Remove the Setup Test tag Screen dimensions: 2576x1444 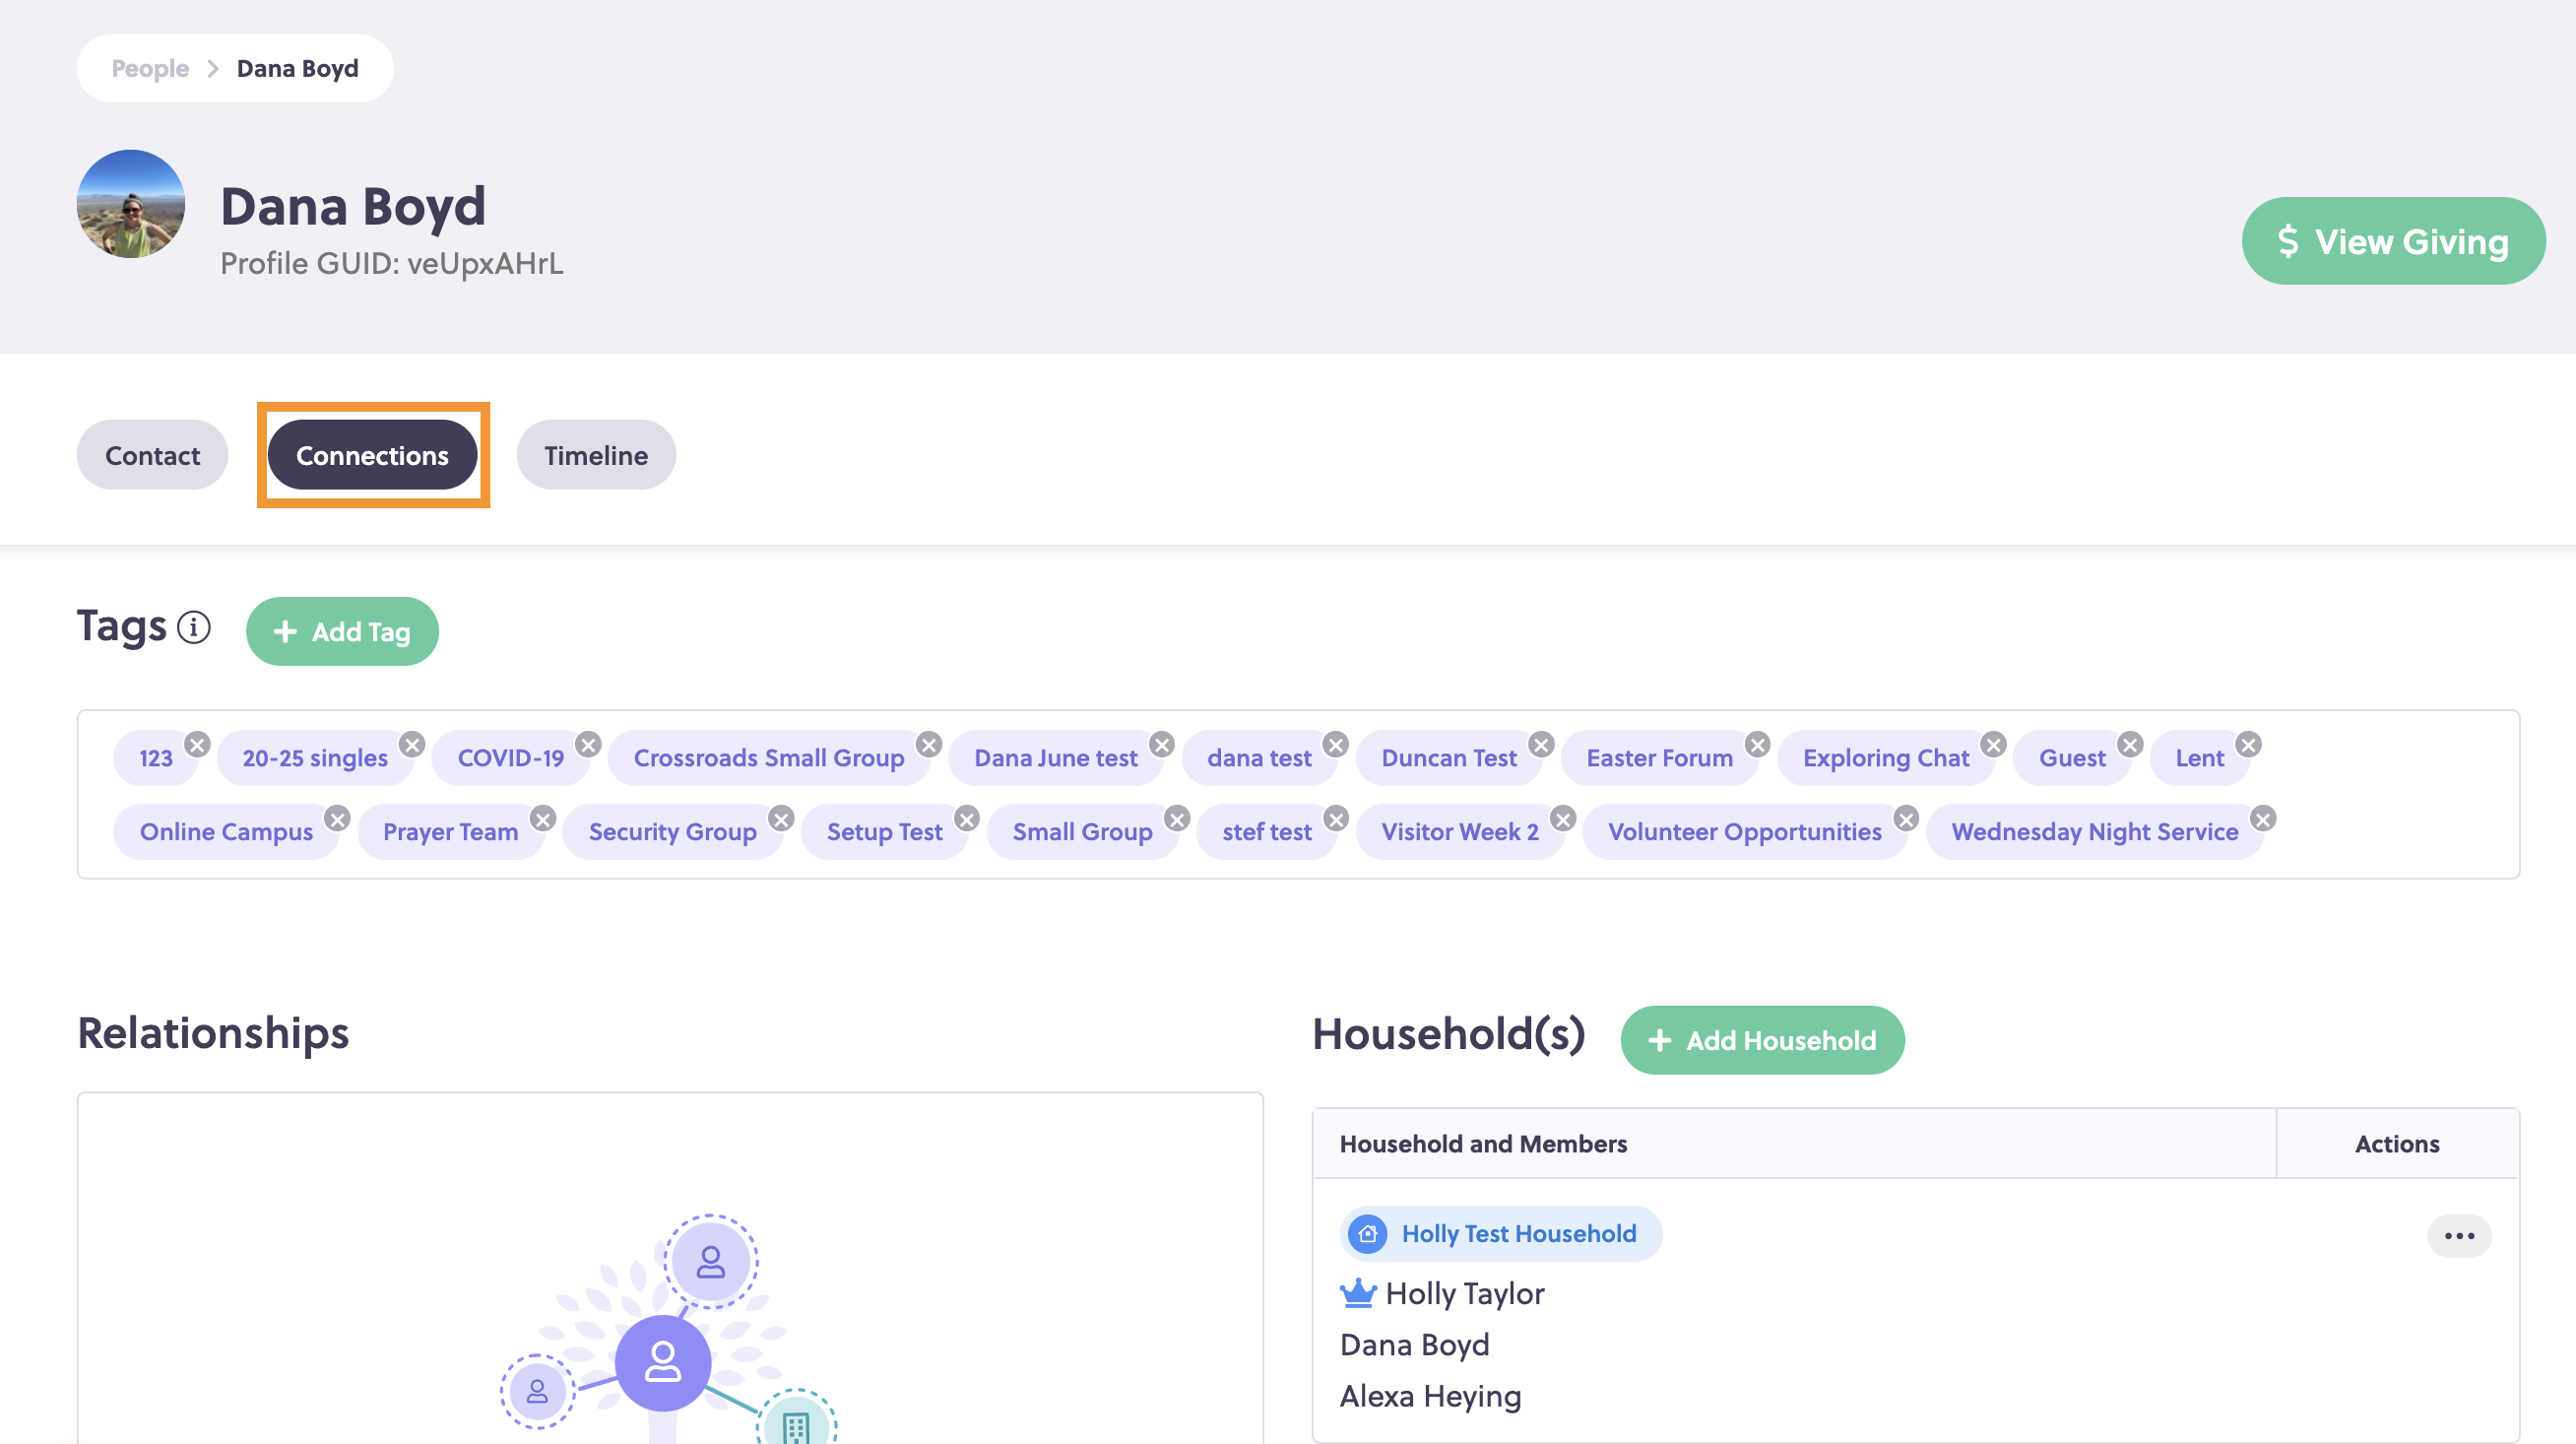pyautogui.click(x=966, y=819)
